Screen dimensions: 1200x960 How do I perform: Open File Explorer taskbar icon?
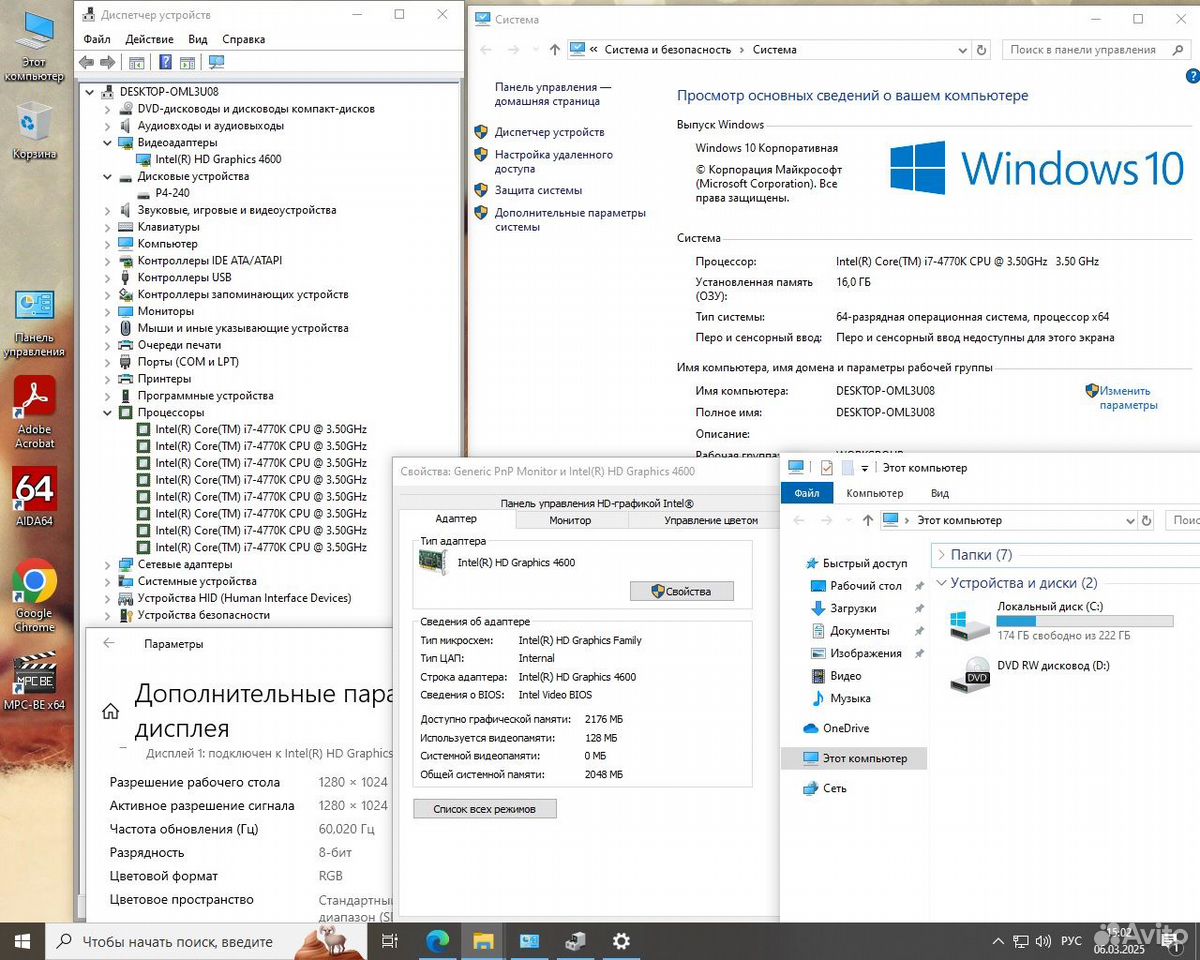[483, 941]
